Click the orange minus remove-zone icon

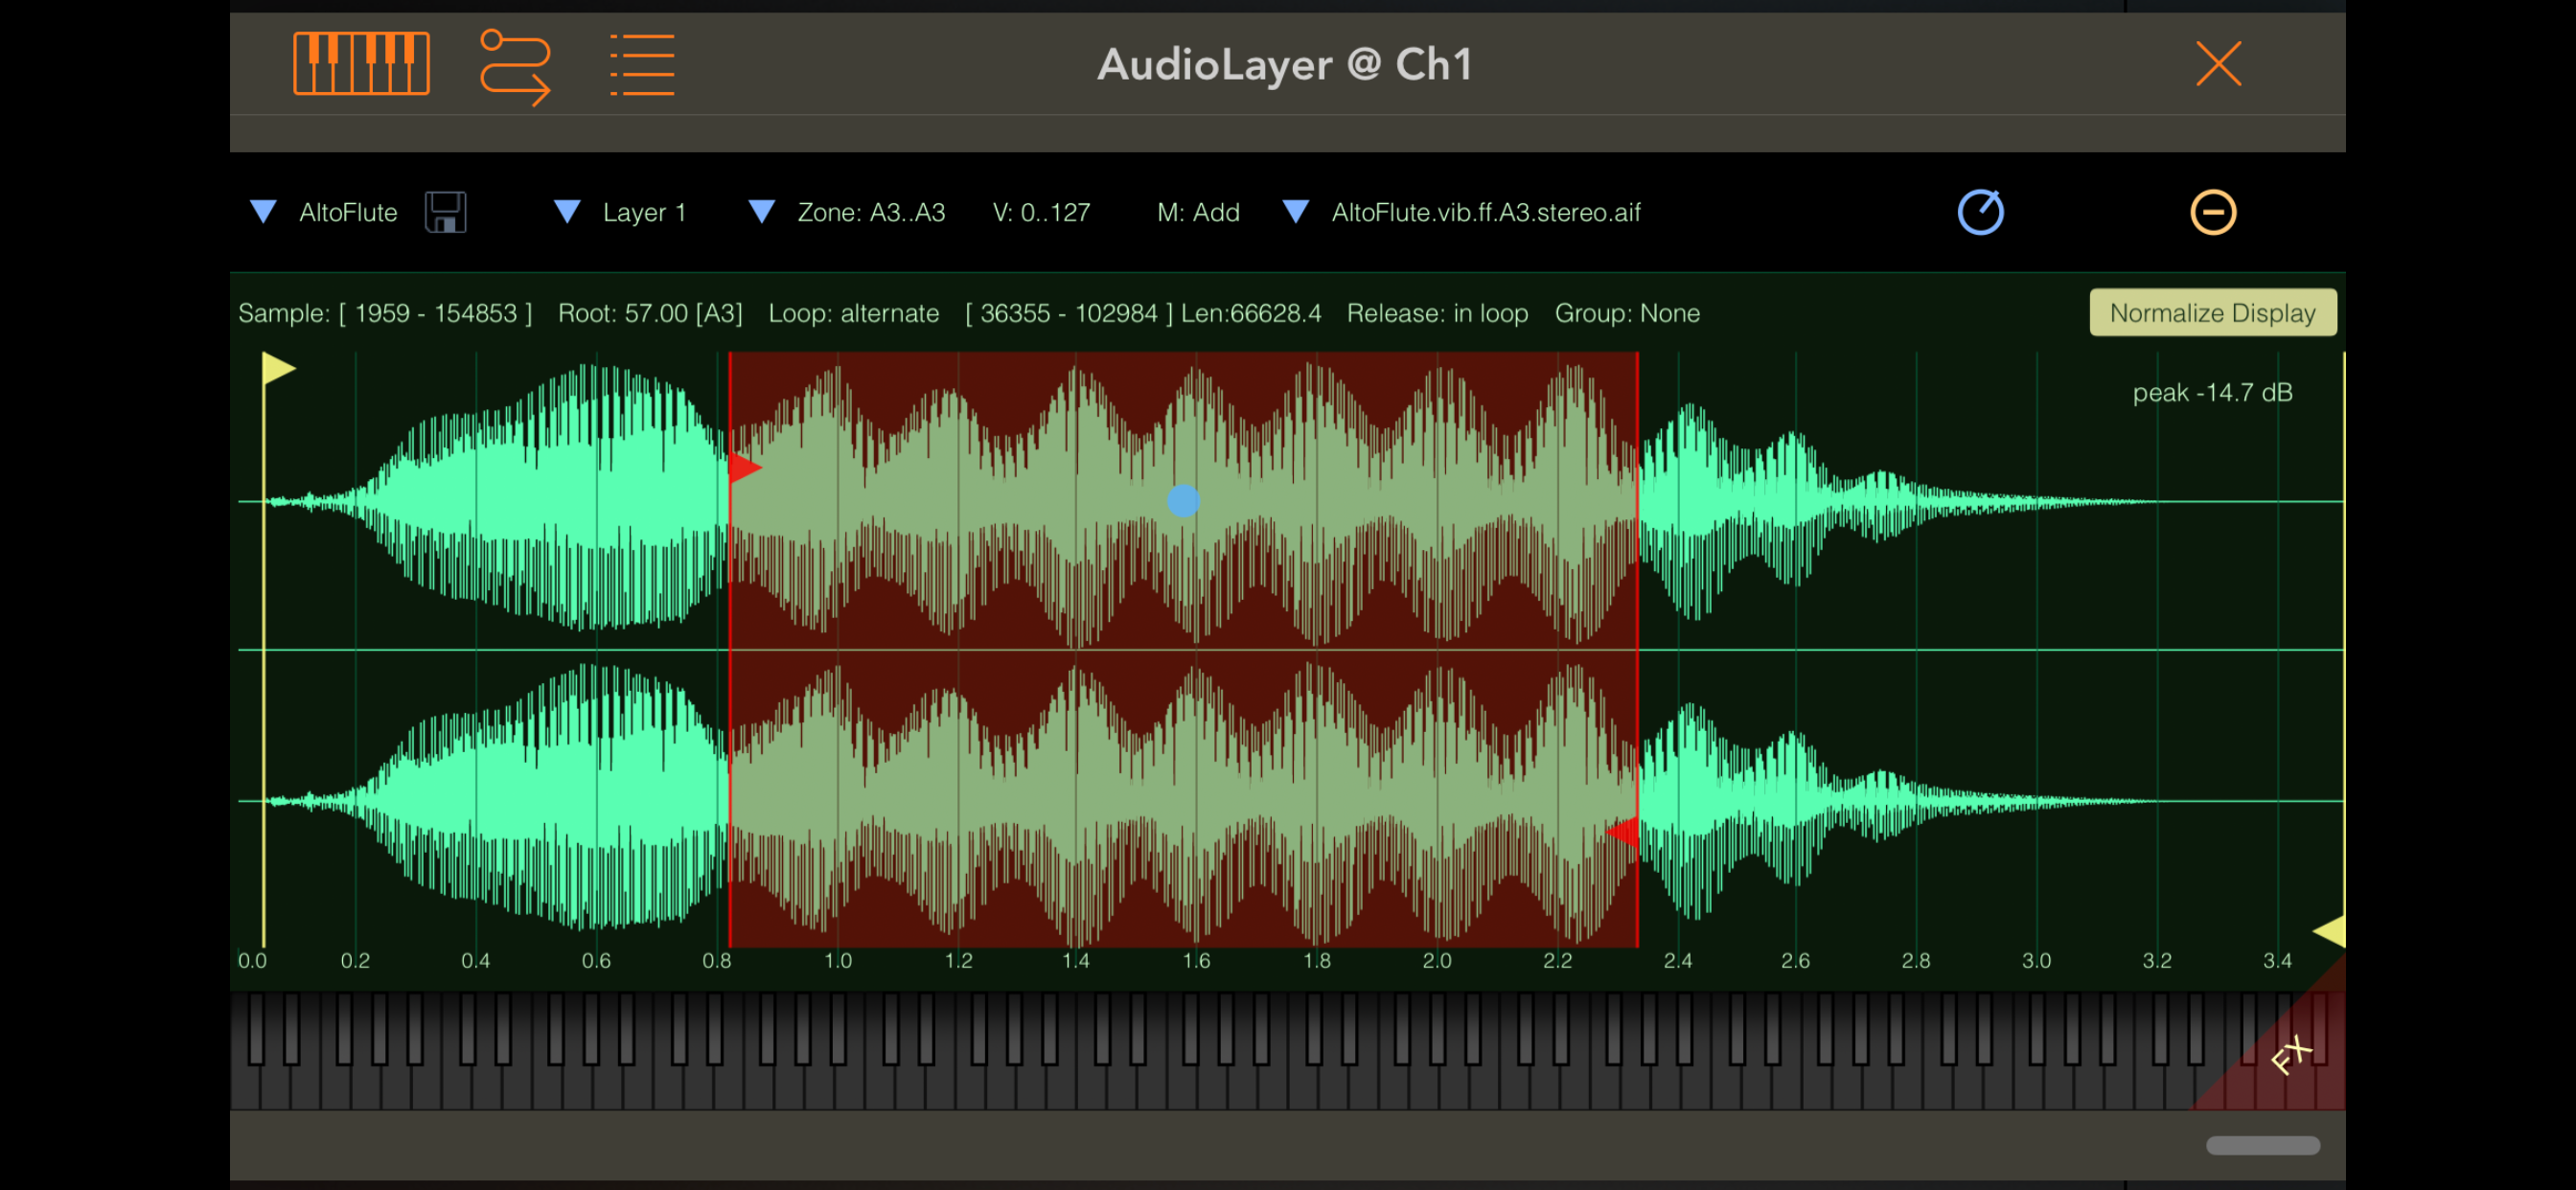click(x=2213, y=212)
